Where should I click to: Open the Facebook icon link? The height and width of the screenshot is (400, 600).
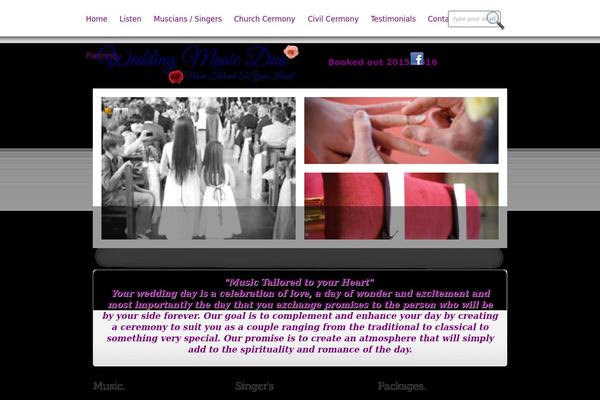pyautogui.click(x=417, y=59)
